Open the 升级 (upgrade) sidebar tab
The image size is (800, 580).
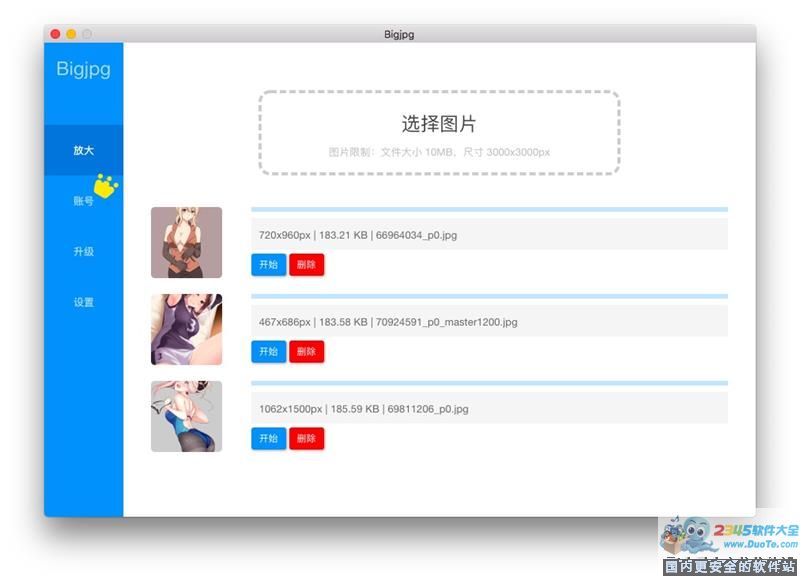click(x=83, y=251)
